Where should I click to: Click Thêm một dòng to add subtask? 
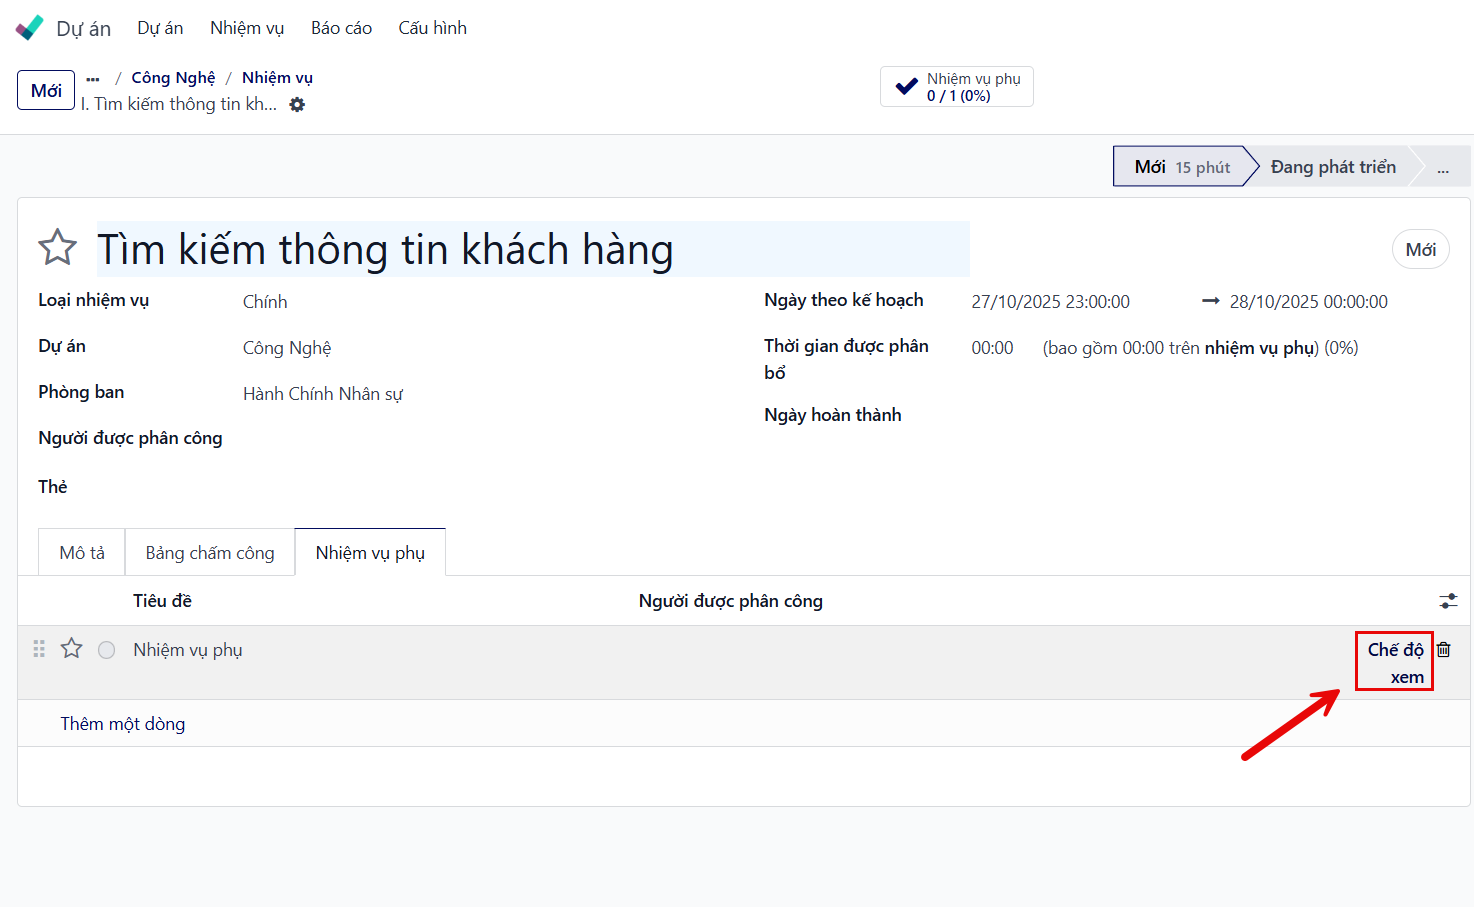point(123,724)
